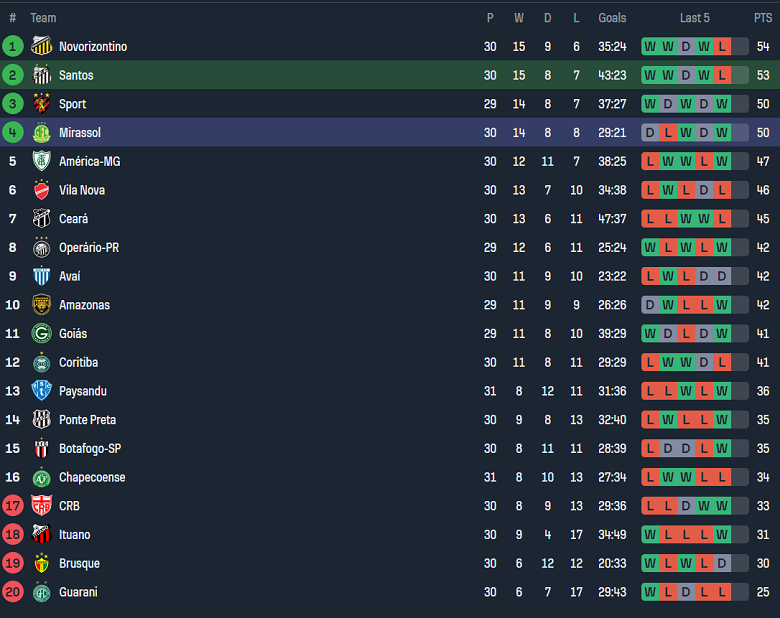Click Mirassol's first draw result badge
The width and height of the screenshot is (780, 618).
pyautogui.click(x=650, y=133)
